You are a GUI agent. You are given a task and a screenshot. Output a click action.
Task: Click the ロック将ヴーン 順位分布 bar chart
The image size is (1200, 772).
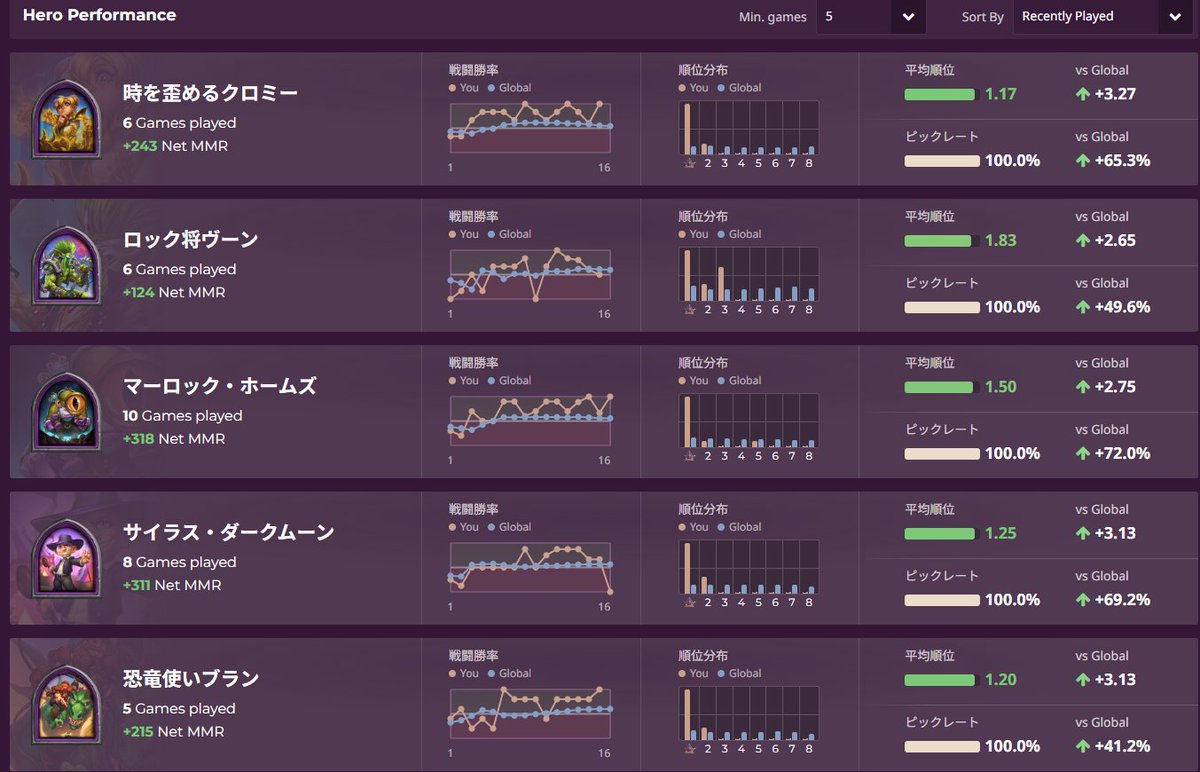(x=748, y=274)
